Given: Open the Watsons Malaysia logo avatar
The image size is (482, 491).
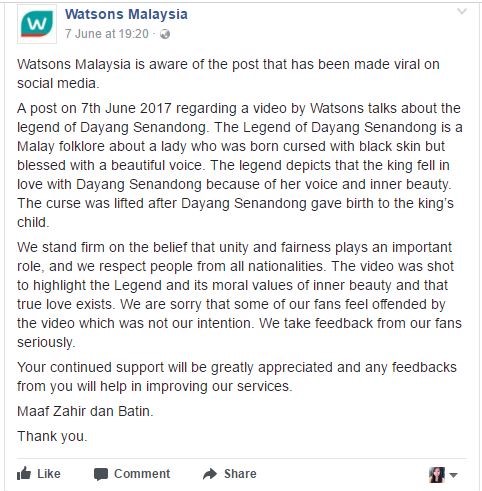Looking at the screenshot, I should (37, 24).
